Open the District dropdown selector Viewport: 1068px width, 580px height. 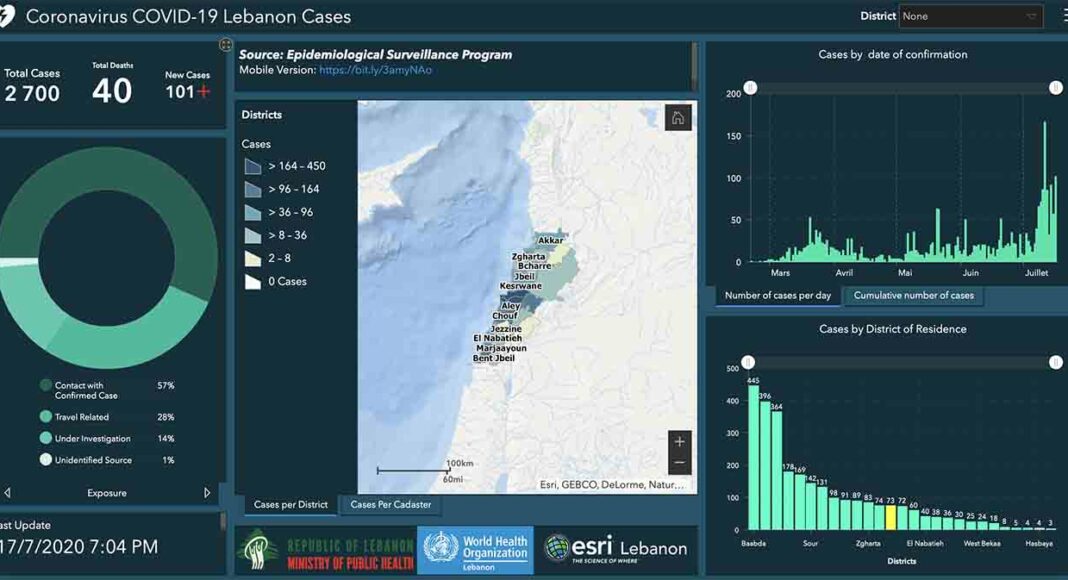(x=971, y=17)
